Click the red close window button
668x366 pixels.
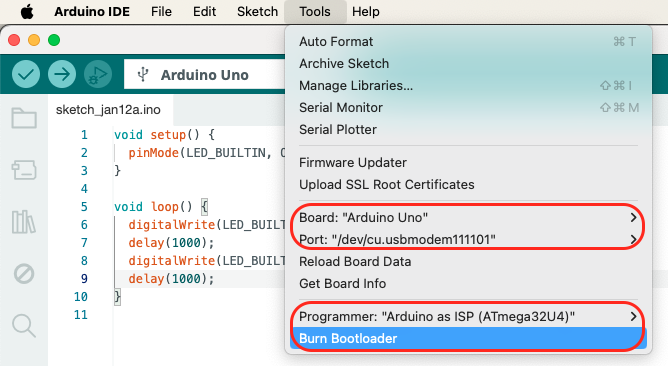click(x=14, y=40)
